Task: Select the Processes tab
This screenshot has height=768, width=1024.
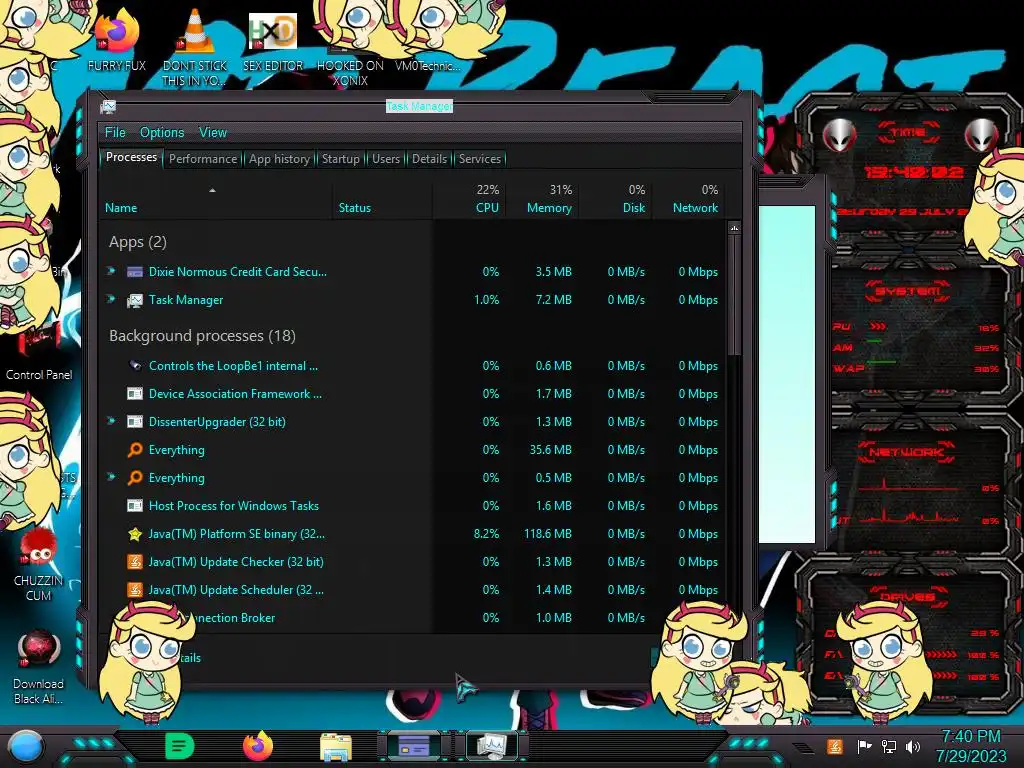Action: [x=131, y=157]
